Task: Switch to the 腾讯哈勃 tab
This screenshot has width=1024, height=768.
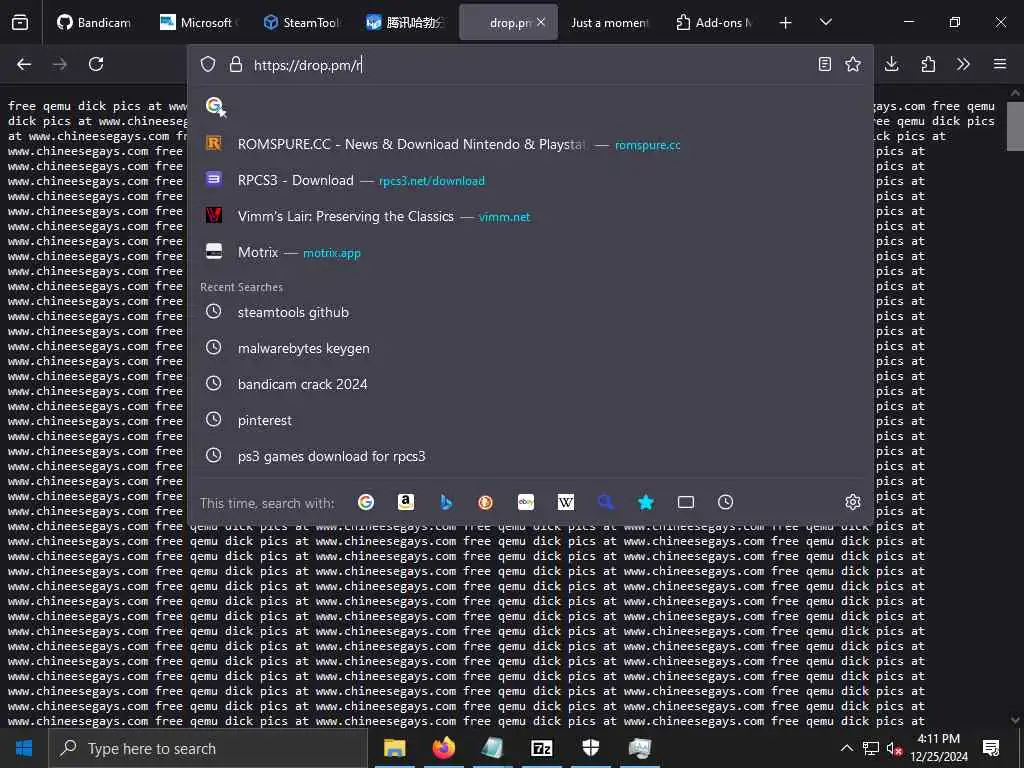Action: point(404,22)
